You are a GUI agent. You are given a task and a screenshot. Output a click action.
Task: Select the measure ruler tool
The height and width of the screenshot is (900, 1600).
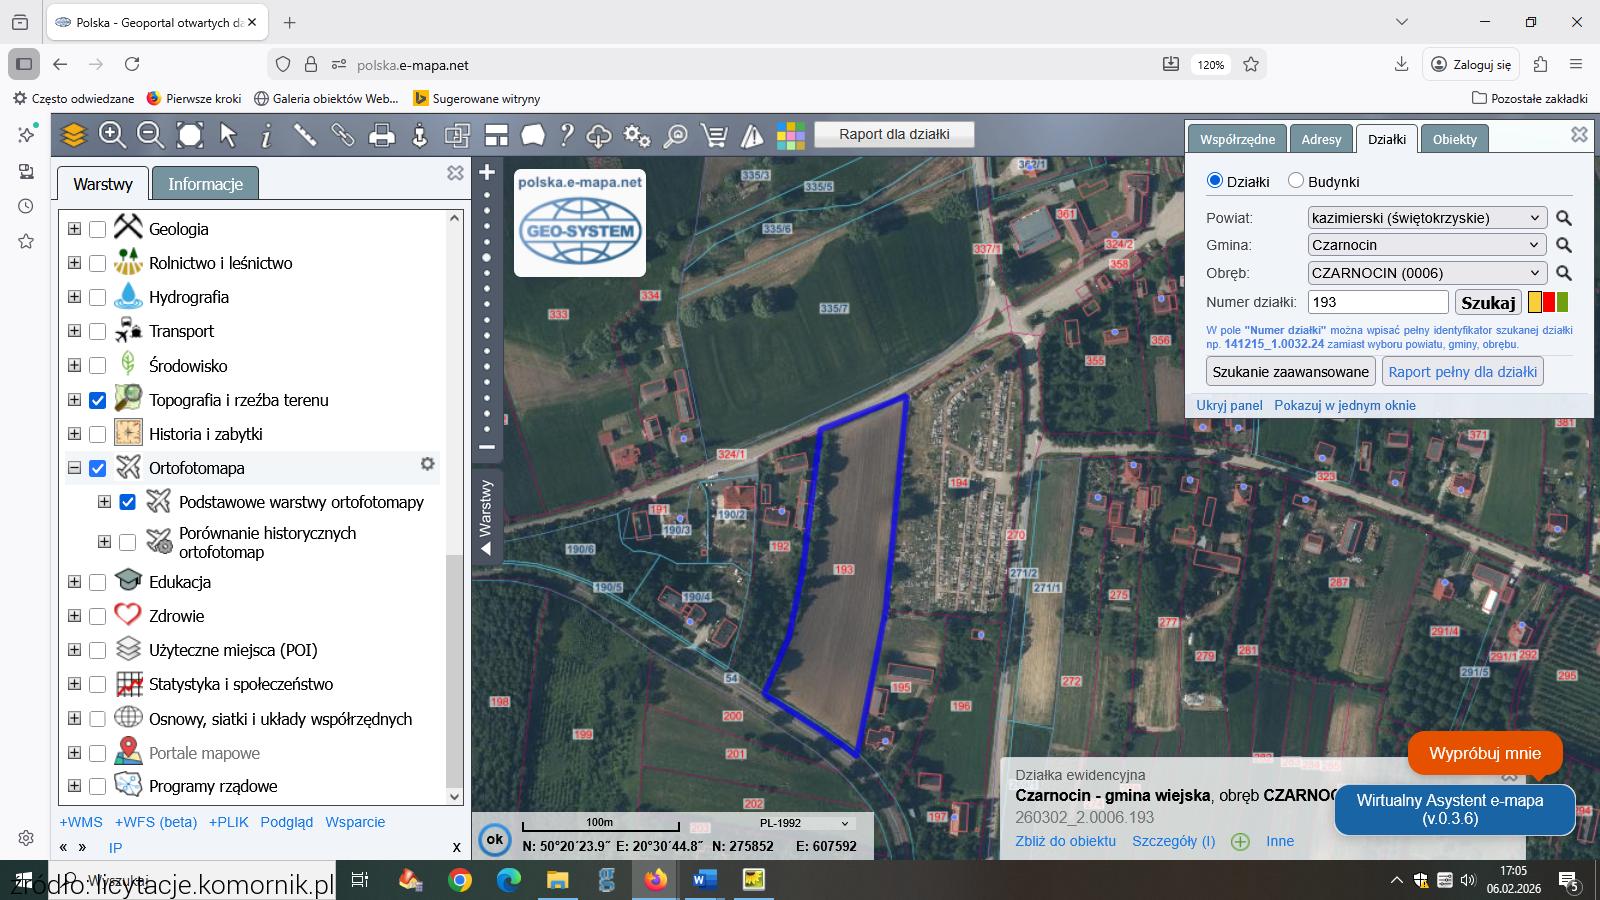tap(304, 135)
